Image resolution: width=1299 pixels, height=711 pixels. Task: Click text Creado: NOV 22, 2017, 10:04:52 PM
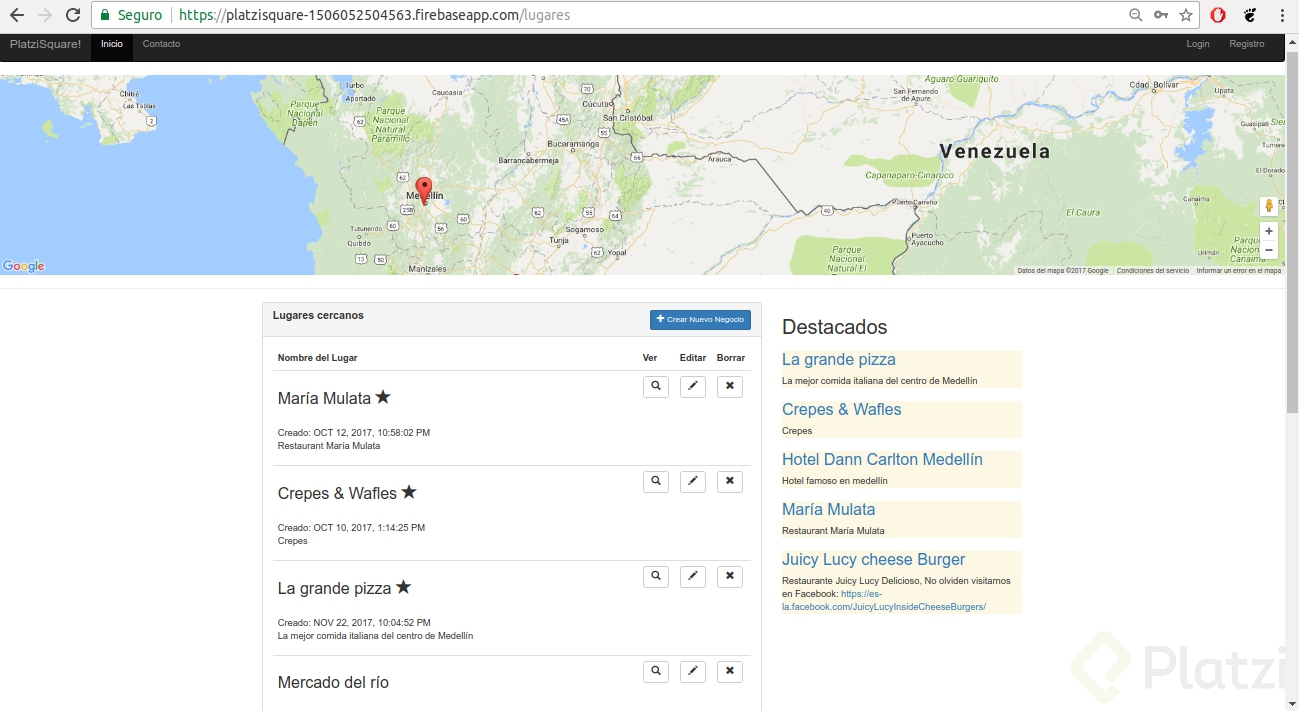(x=354, y=623)
